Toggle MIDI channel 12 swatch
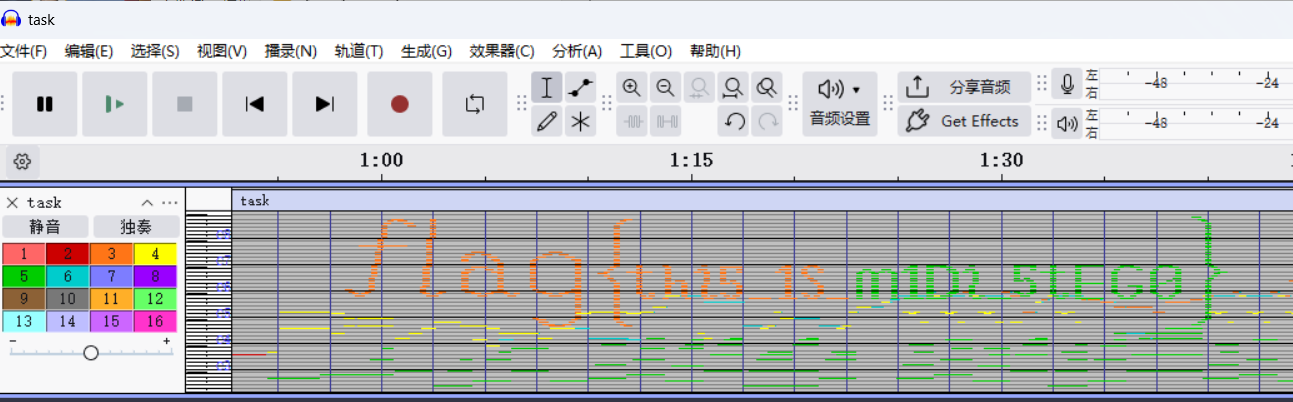This screenshot has height=402, width=1293. pyautogui.click(x=155, y=298)
